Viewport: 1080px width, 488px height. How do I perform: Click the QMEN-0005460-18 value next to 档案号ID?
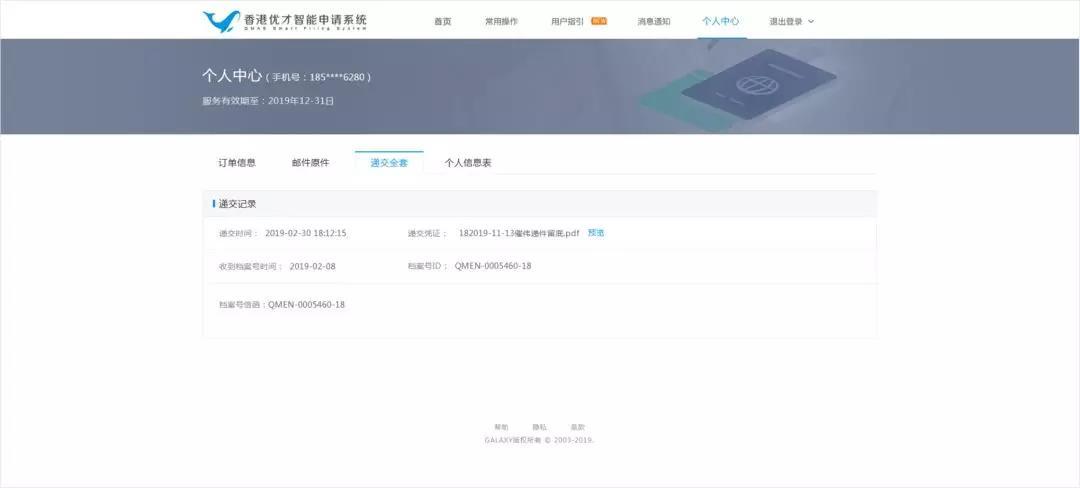pos(493,266)
